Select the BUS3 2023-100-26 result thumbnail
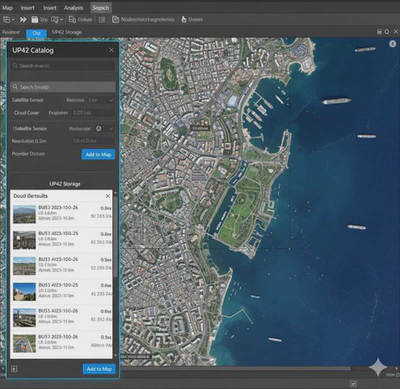Viewport: 400px width, 389px height. [x=24, y=214]
